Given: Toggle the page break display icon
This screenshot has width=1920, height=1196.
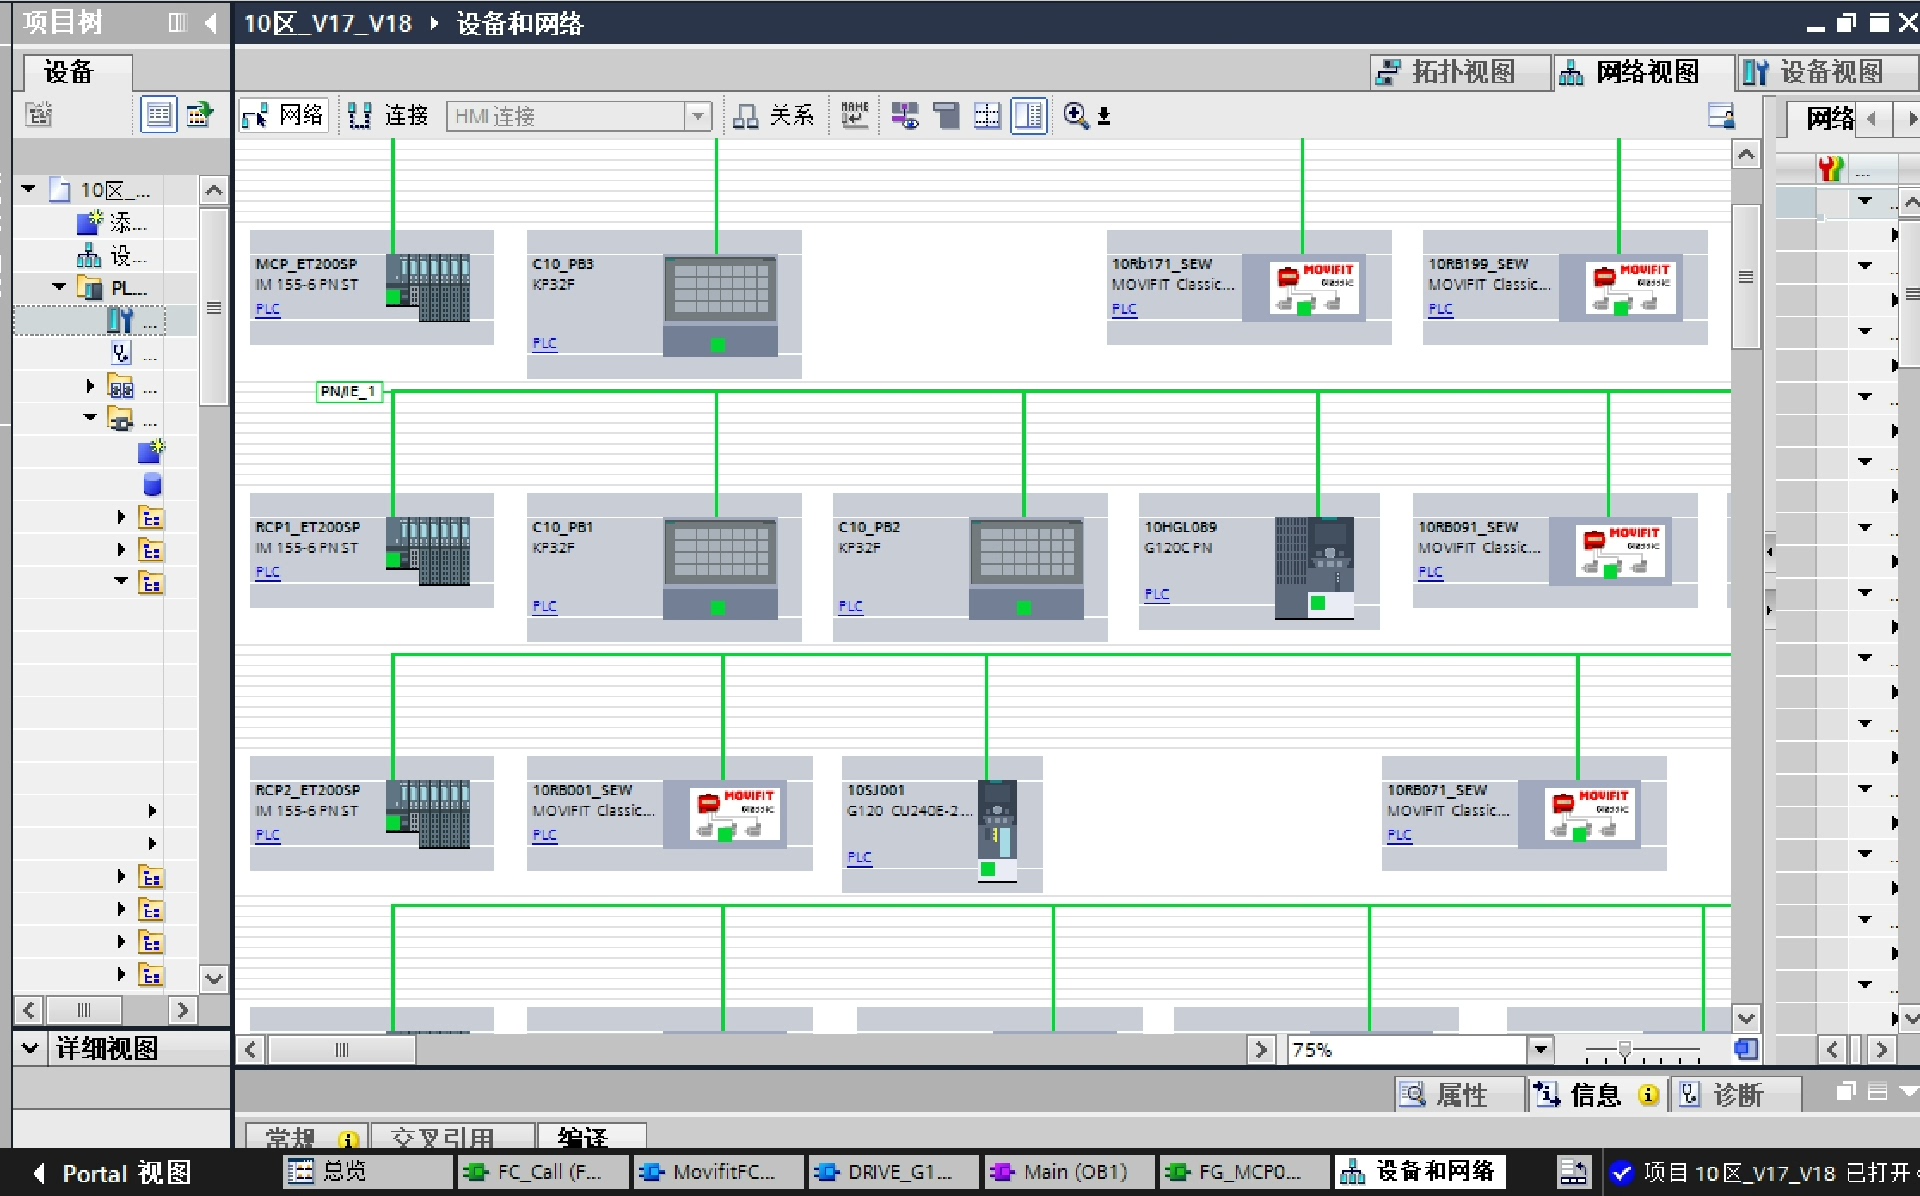Looking at the screenshot, I should (987, 116).
